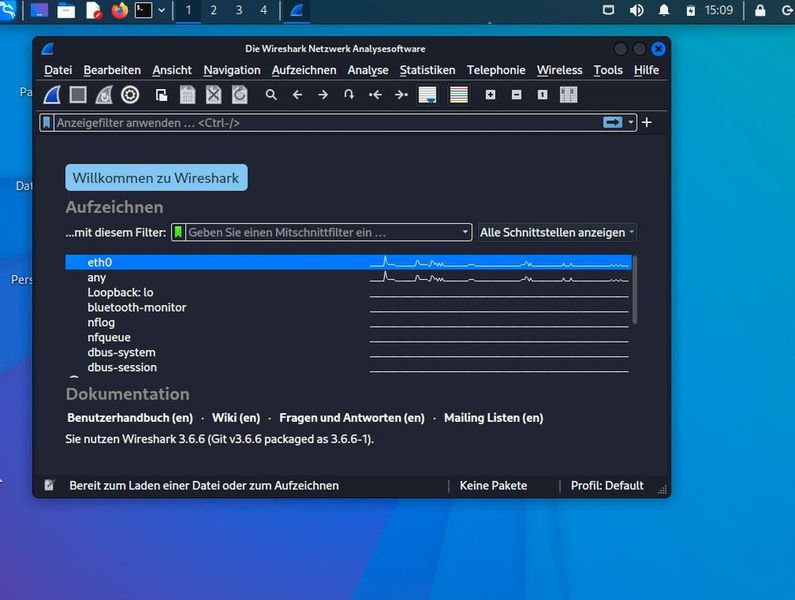Open Benutzerhandbuch (en) link
This screenshot has width=795, height=600.
130,418
